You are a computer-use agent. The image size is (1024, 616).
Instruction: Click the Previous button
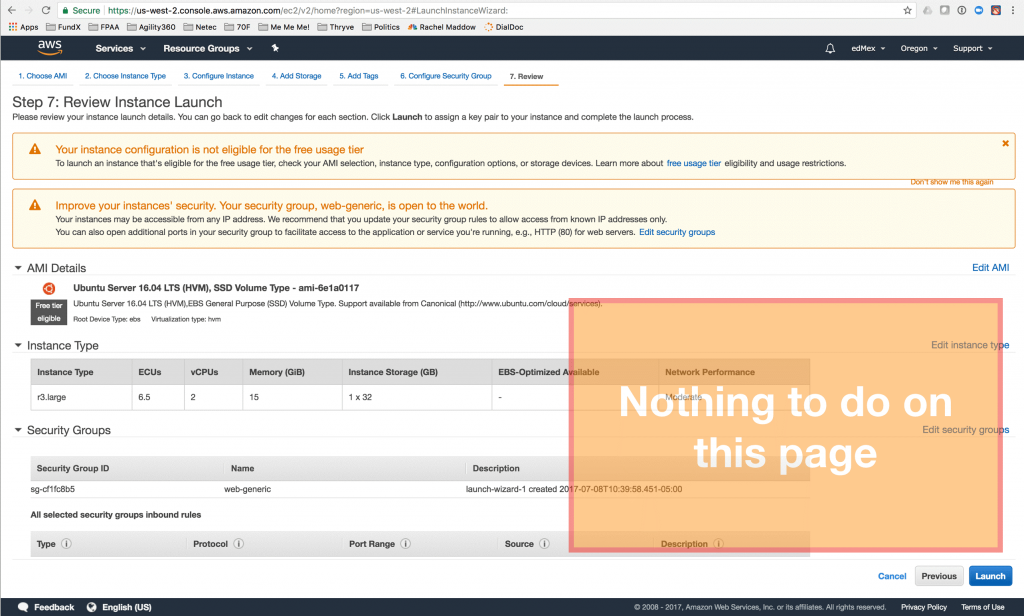point(938,576)
